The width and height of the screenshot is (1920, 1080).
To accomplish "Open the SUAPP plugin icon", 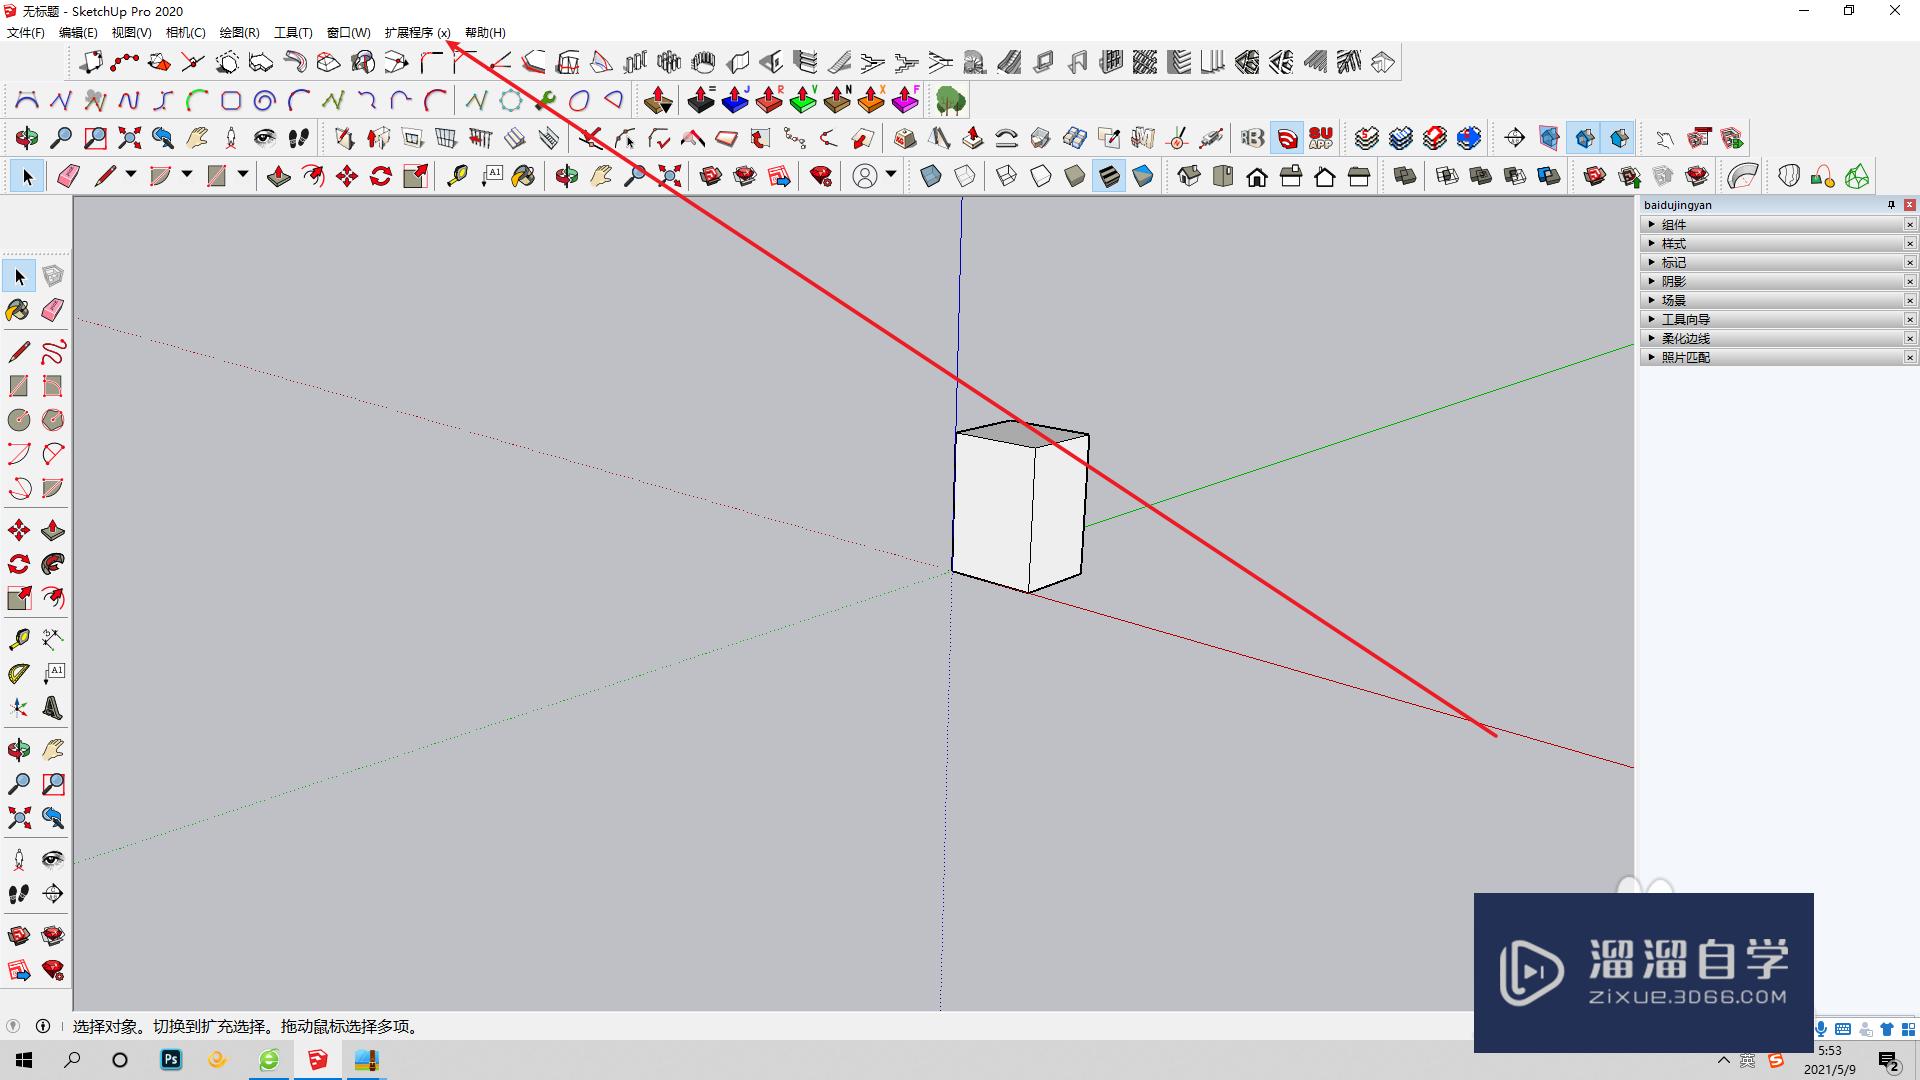I will point(1321,138).
